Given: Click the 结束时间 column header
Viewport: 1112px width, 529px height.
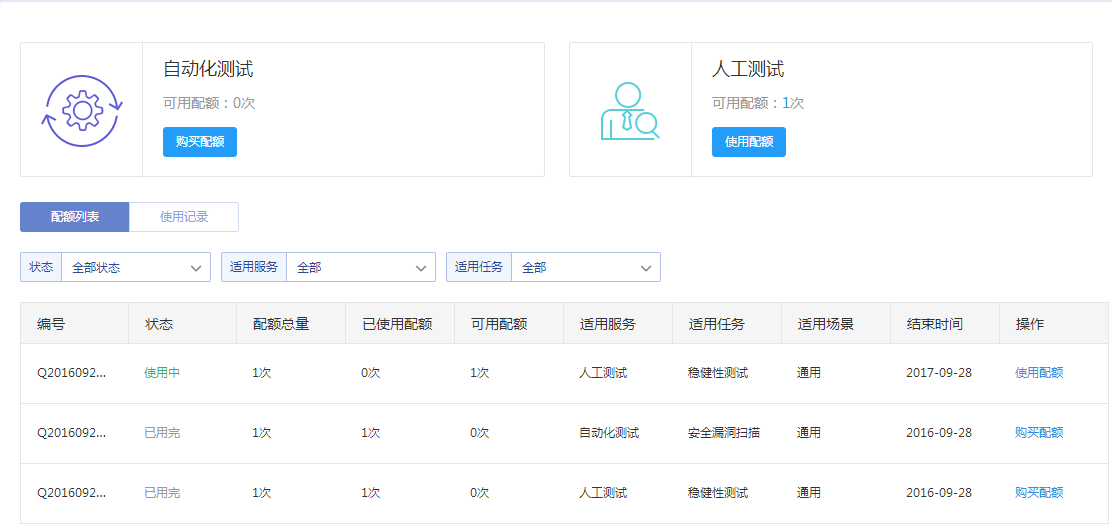Looking at the screenshot, I should tap(934, 324).
